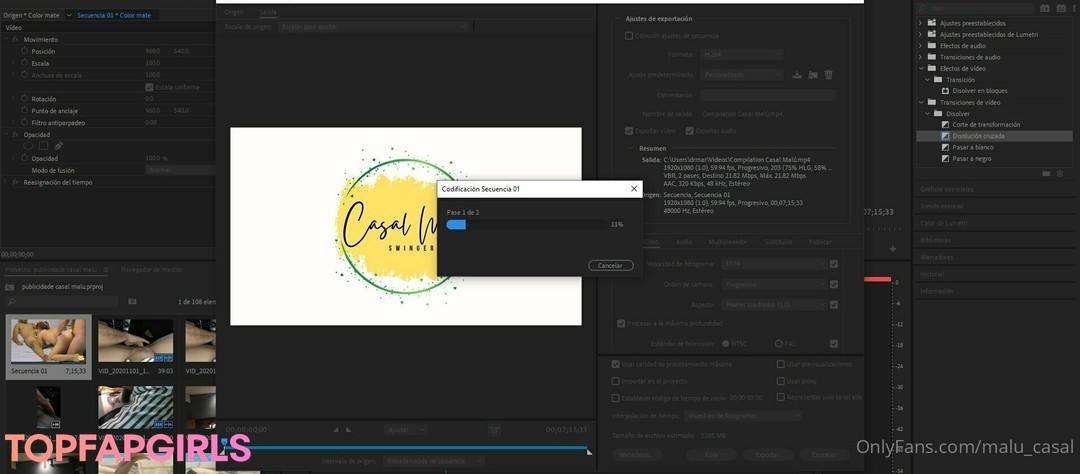Image resolution: width=1080 pixels, height=474 pixels.
Task: Open the Navegador de medios tab
Action: (x=151, y=269)
